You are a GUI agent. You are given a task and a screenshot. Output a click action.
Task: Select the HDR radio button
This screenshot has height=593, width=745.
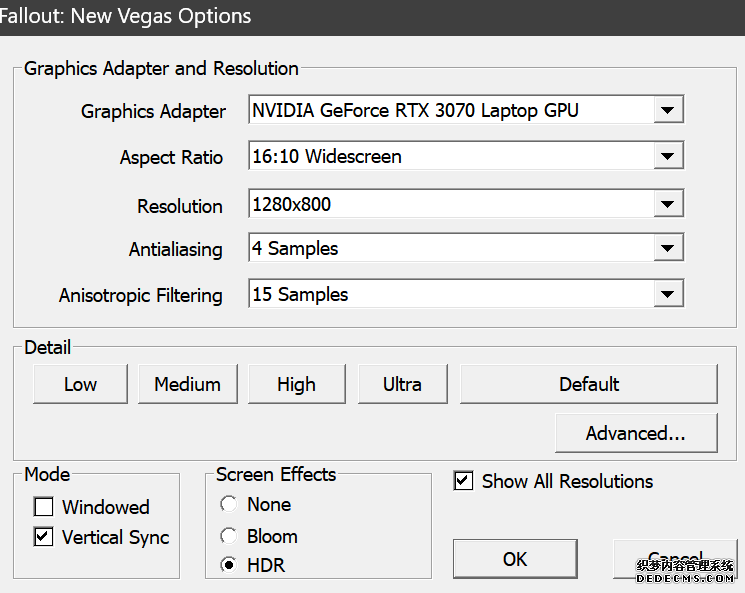click(229, 566)
